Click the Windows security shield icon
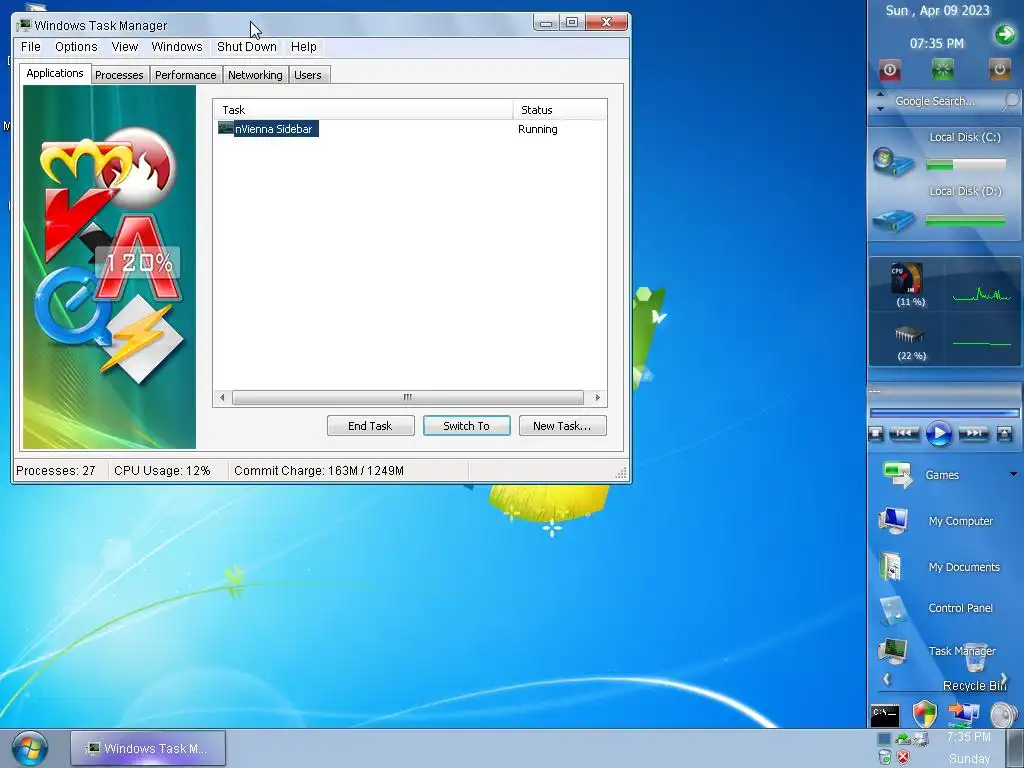This screenshot has height=768, width=1024. (x=925, y=714)
